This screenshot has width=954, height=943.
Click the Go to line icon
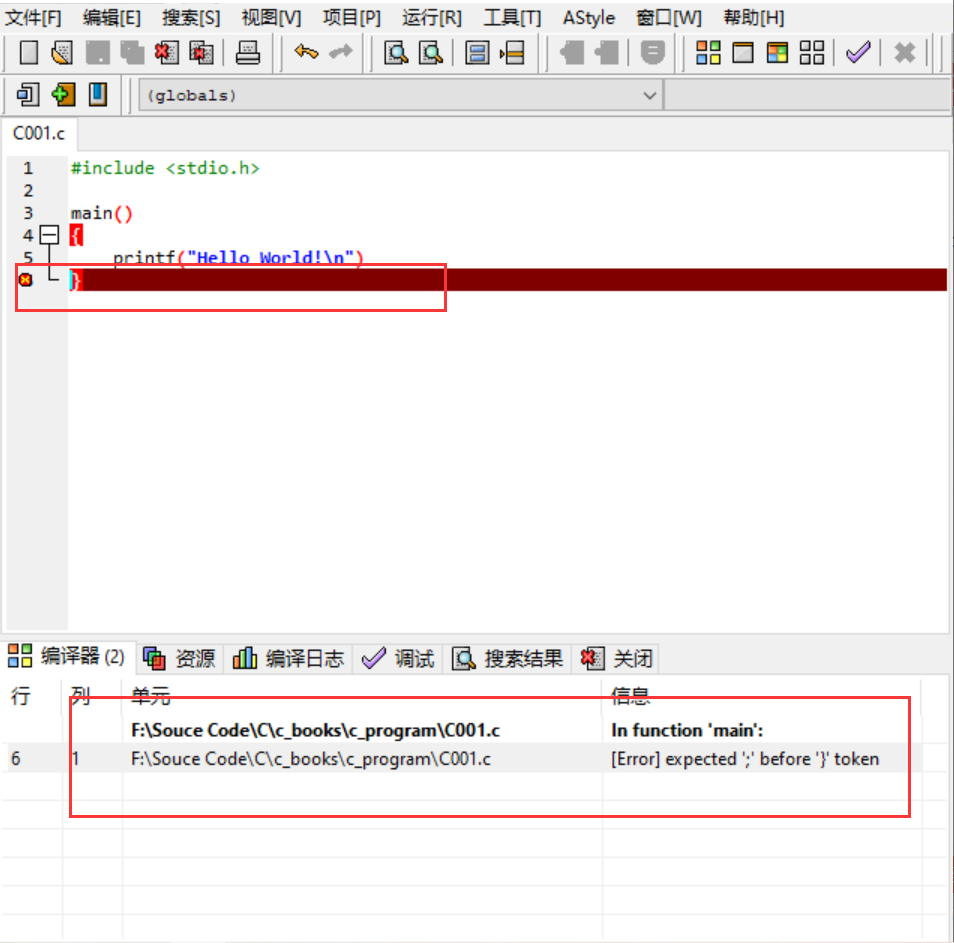(512, 52)
